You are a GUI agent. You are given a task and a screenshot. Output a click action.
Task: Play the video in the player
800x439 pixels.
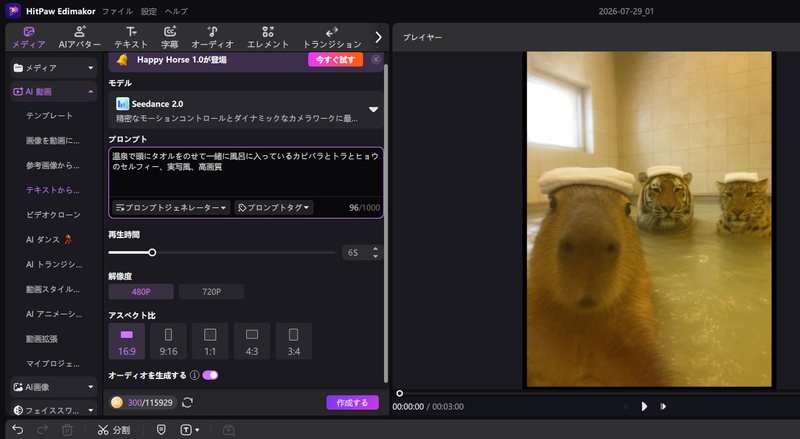click(644, 406)
